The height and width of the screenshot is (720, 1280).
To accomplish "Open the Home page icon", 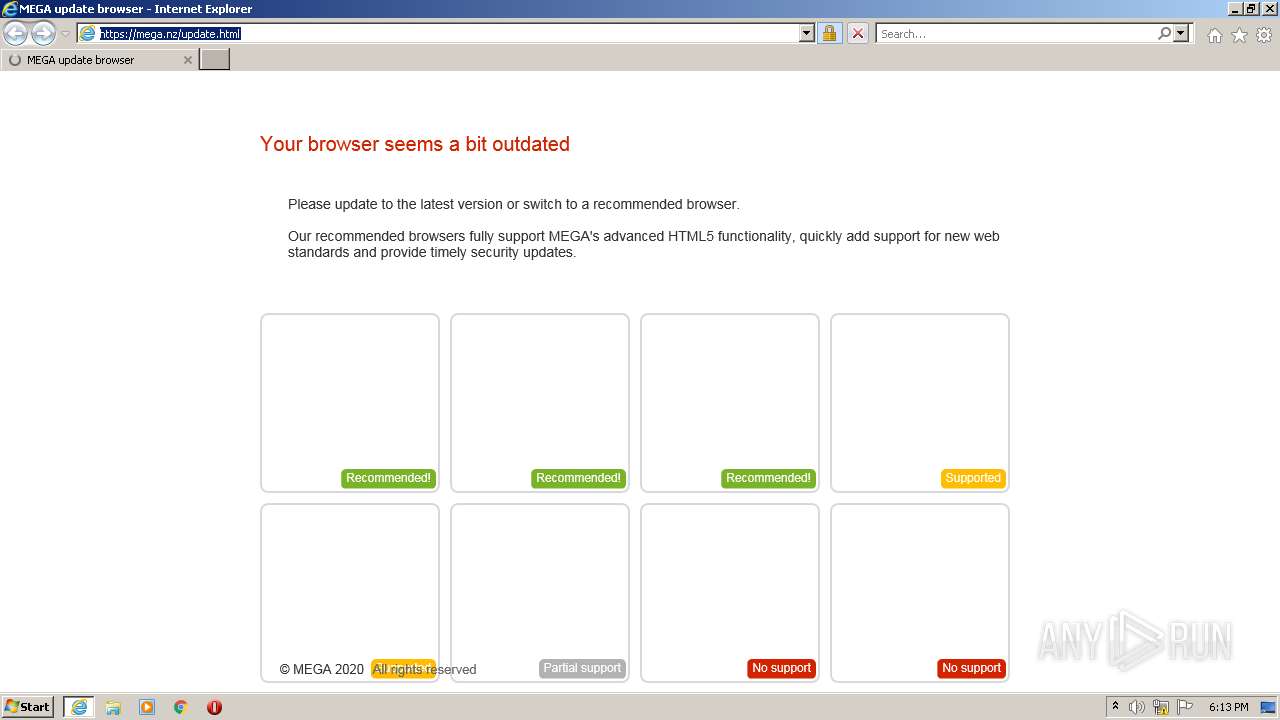I will (x=1214, y=35).
